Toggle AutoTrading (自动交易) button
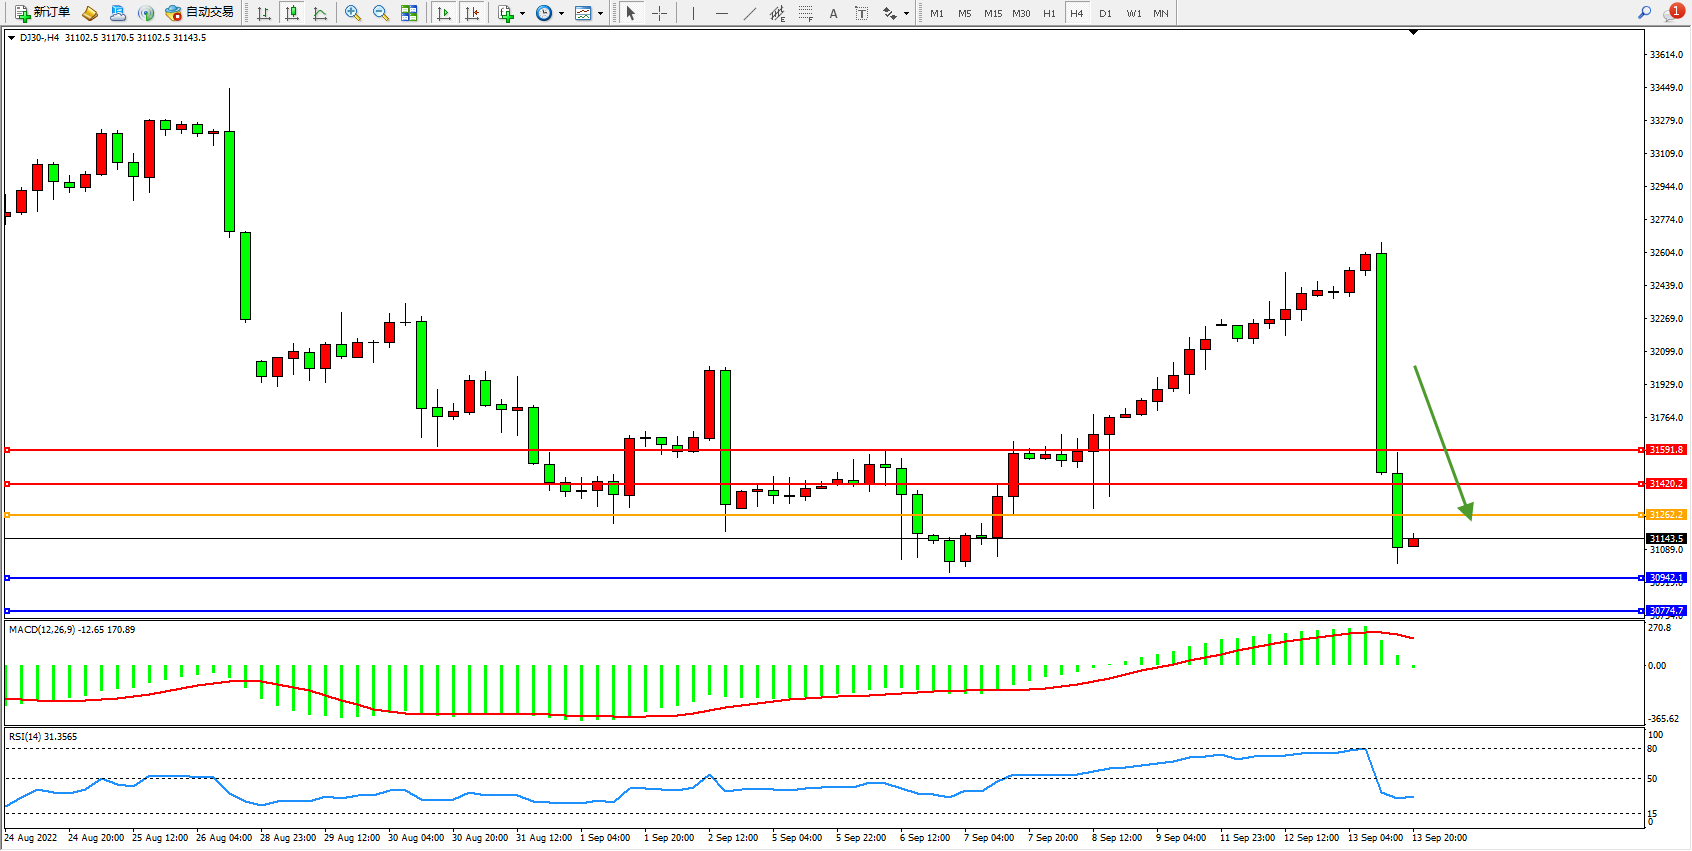The image size is (1692, 851). point(199,13)
